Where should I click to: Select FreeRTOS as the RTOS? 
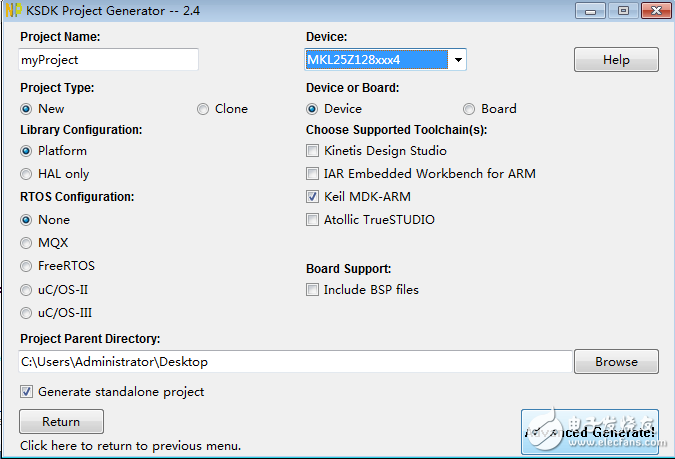click(26, 266)
